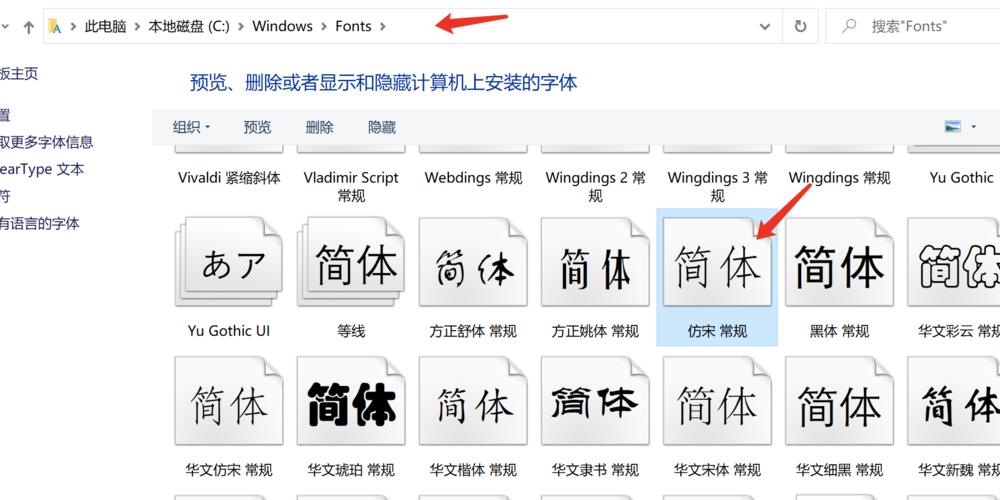Open the view options dropdown arrow
The width and height of the screenshot is (1000, 500).
pyautogui.click(x=973, y=127)
